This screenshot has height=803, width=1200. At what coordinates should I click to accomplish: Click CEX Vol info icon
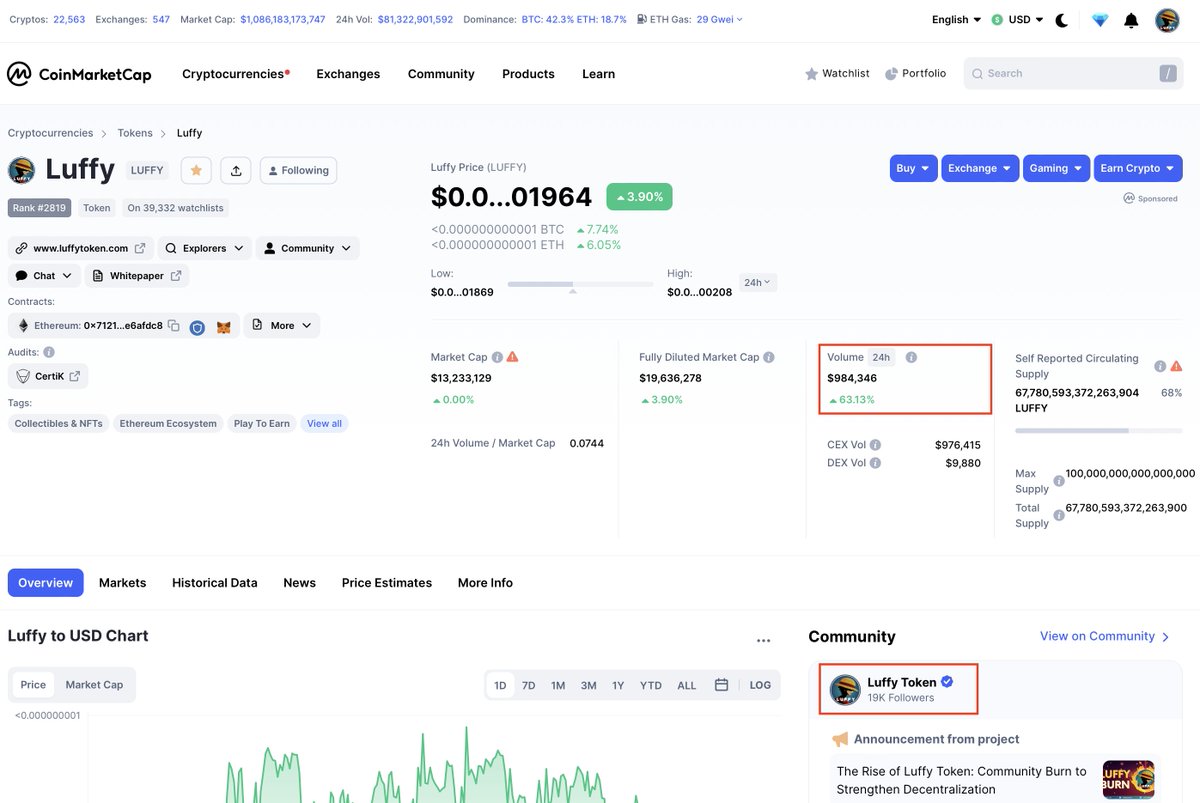pyautogui.click(x=875, y=445)
